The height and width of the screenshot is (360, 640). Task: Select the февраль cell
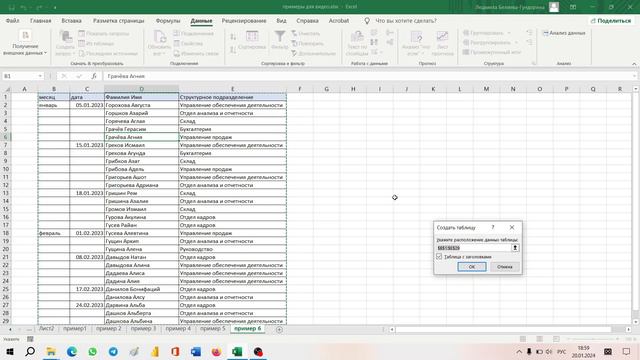(x=53, y=233)
